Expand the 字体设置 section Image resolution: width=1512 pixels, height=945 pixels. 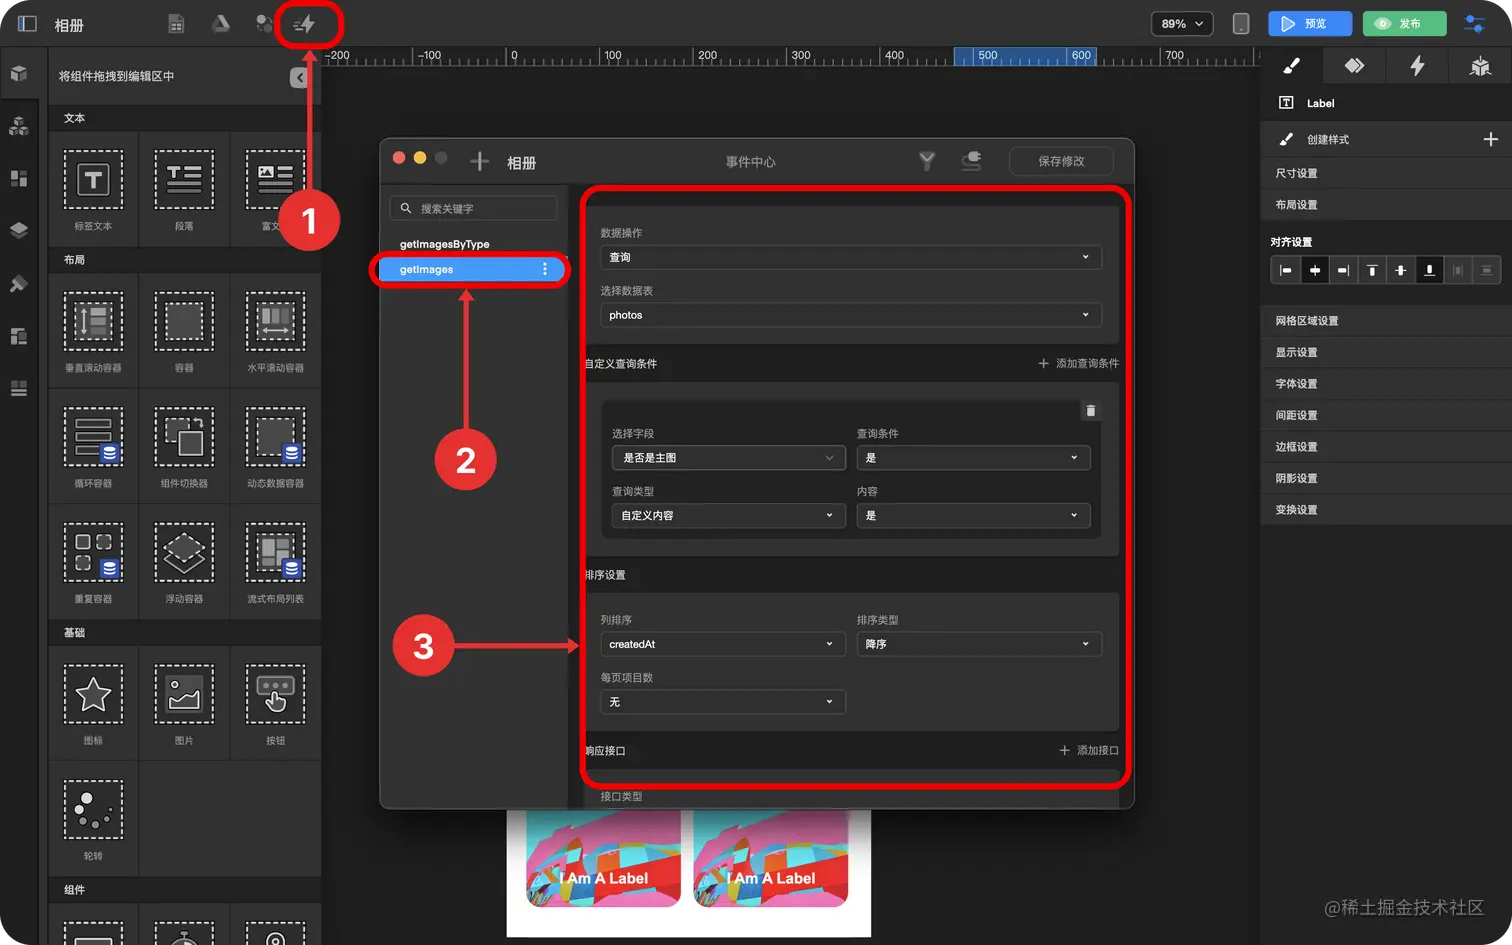point(1386,384)
